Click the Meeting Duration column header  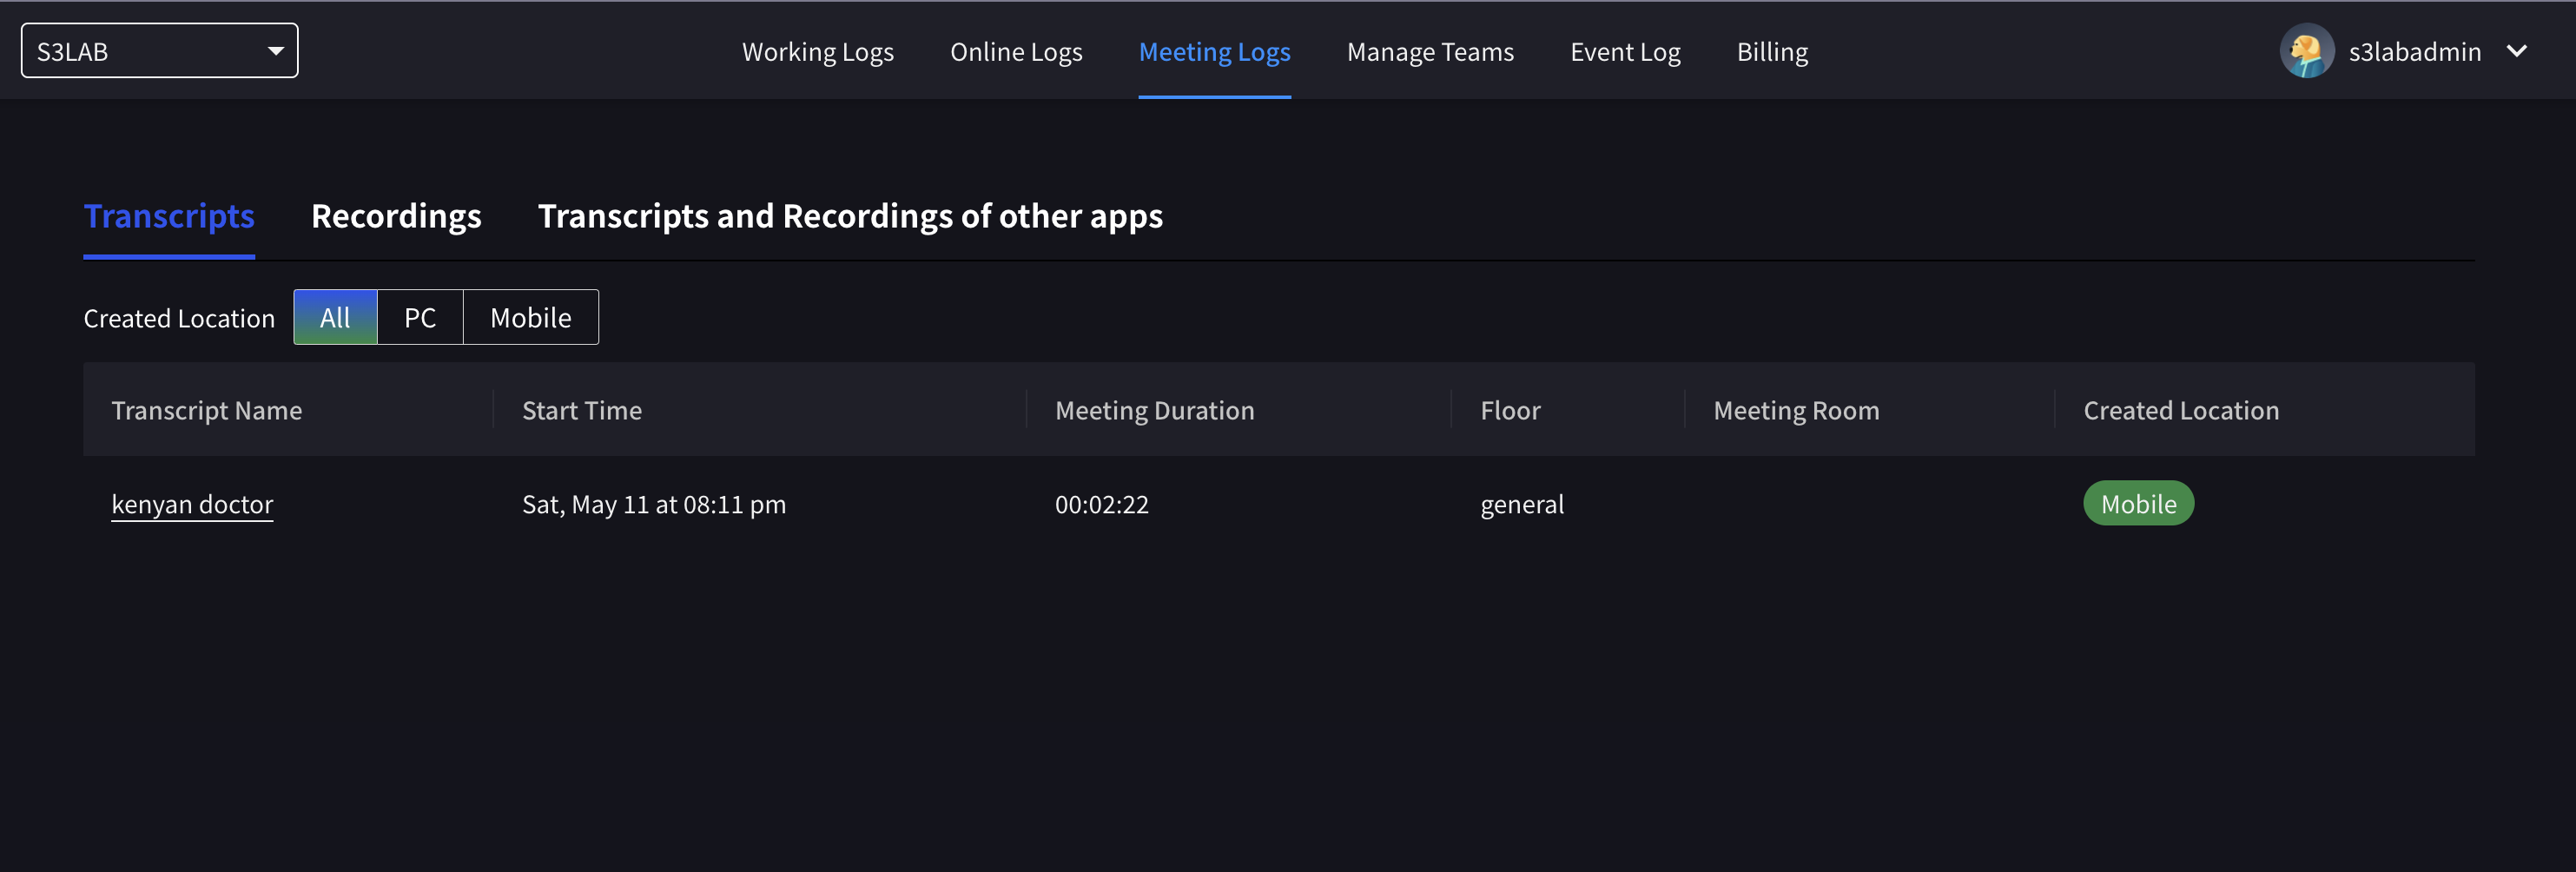[1154, 411]
